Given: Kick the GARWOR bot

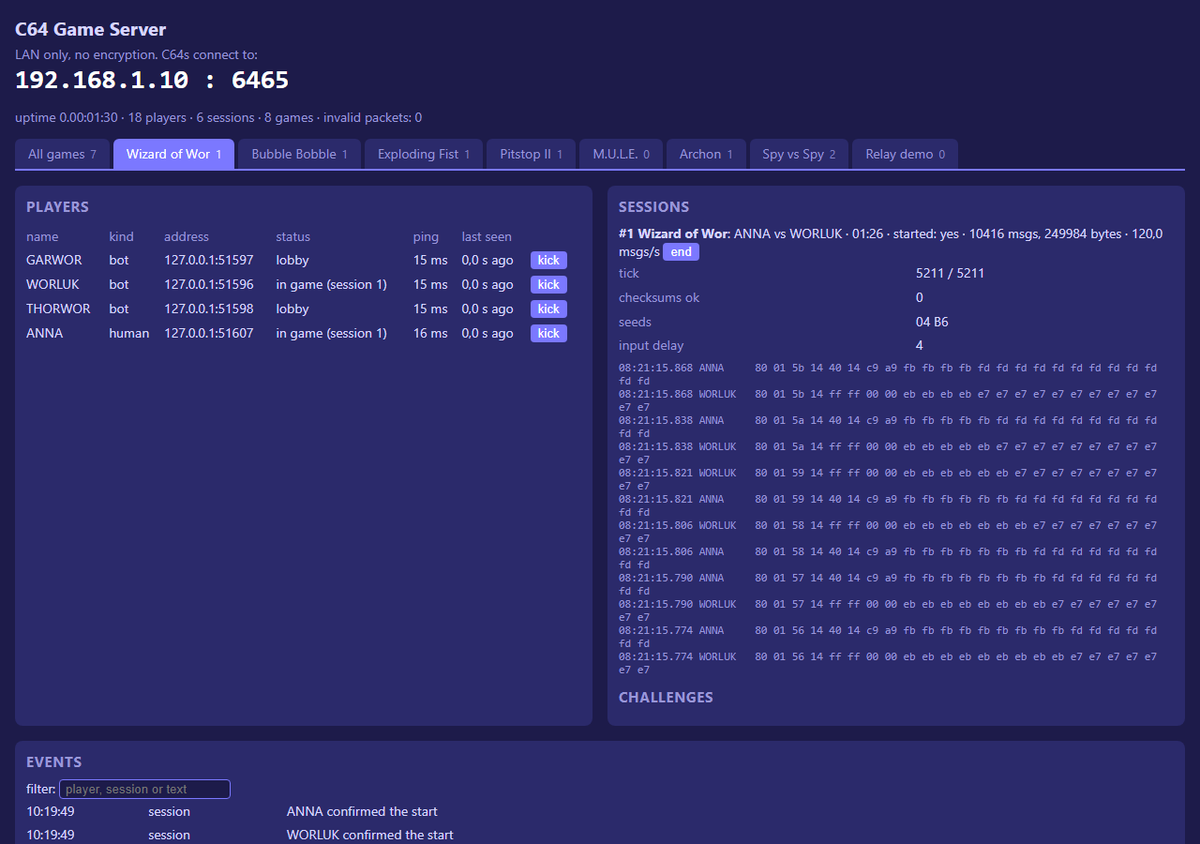Looking at the screenshot, I should (x=548, y=260).
